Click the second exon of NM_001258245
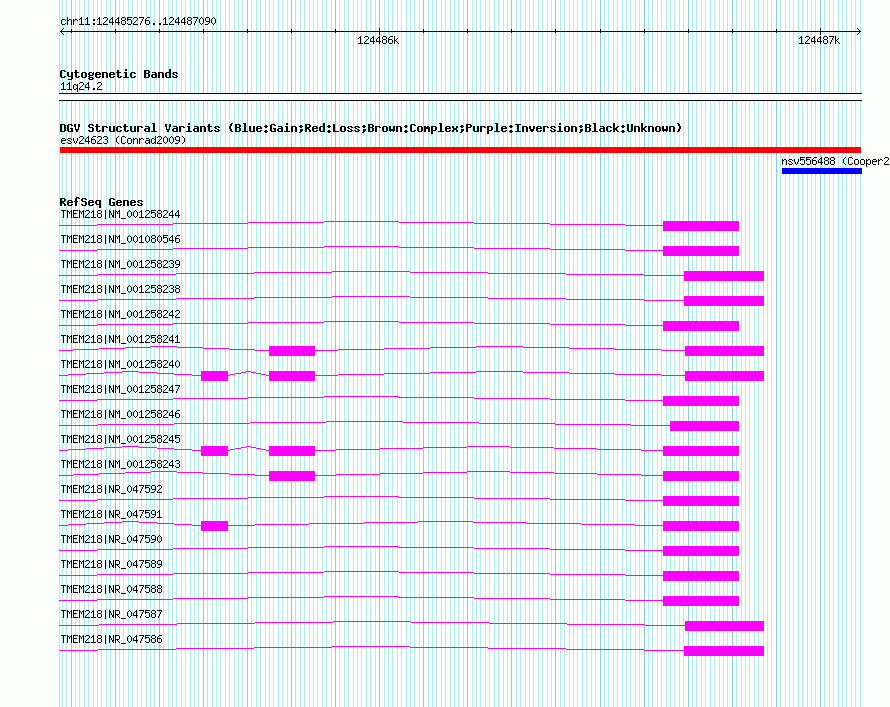The image size is (890, 707). click(x=292, y=451)
